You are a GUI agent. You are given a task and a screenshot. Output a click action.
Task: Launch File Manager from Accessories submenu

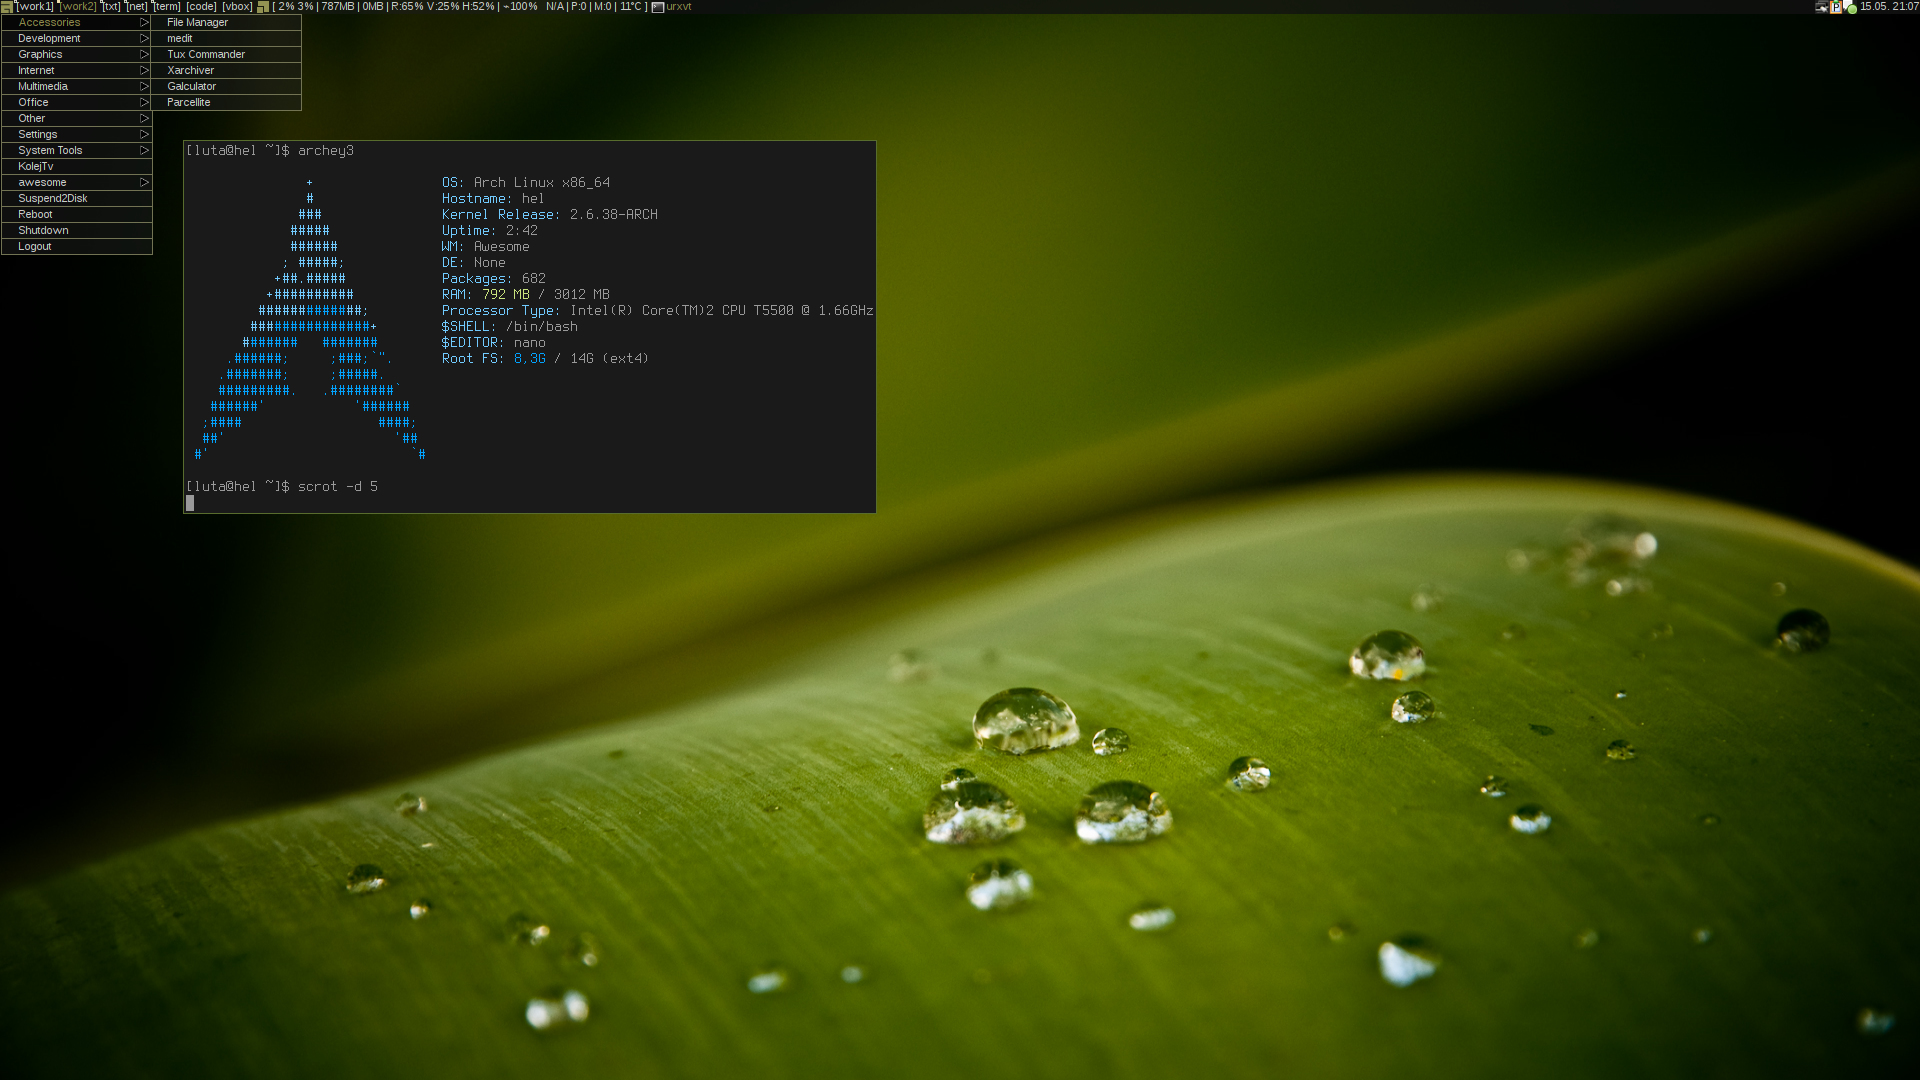[226, 22]
